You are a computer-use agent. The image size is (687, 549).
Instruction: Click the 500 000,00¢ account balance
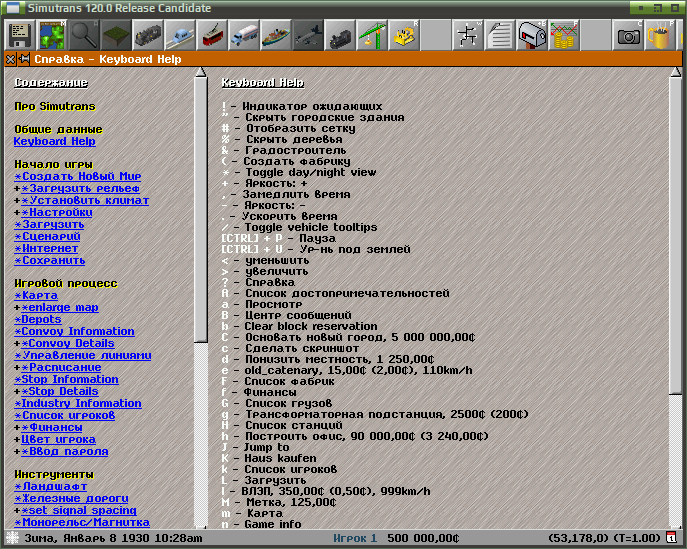click(423, 538)
